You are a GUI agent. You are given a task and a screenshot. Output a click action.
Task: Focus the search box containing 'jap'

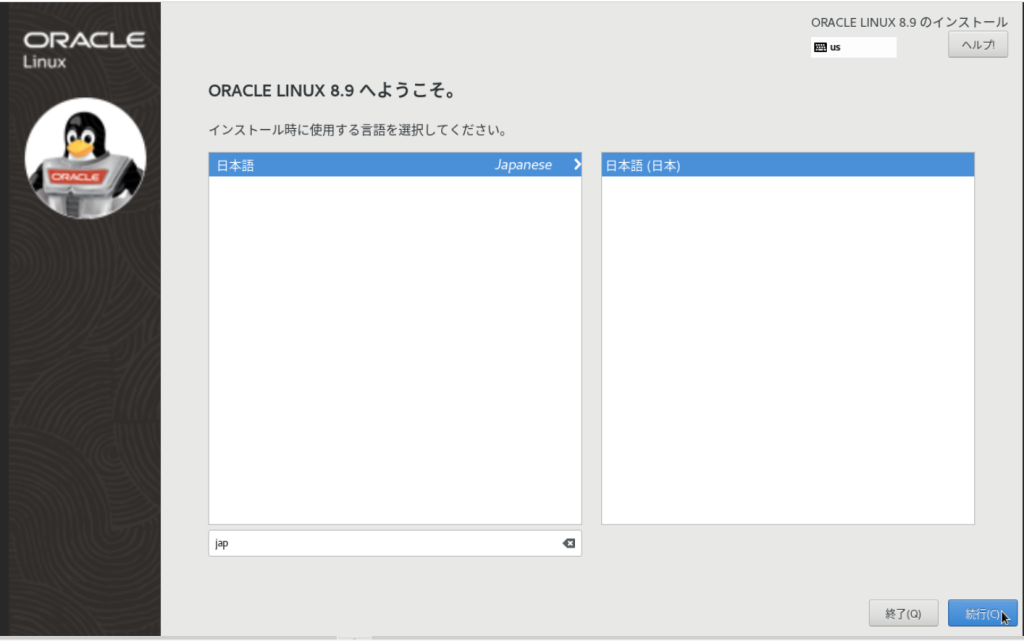(380, 543)
